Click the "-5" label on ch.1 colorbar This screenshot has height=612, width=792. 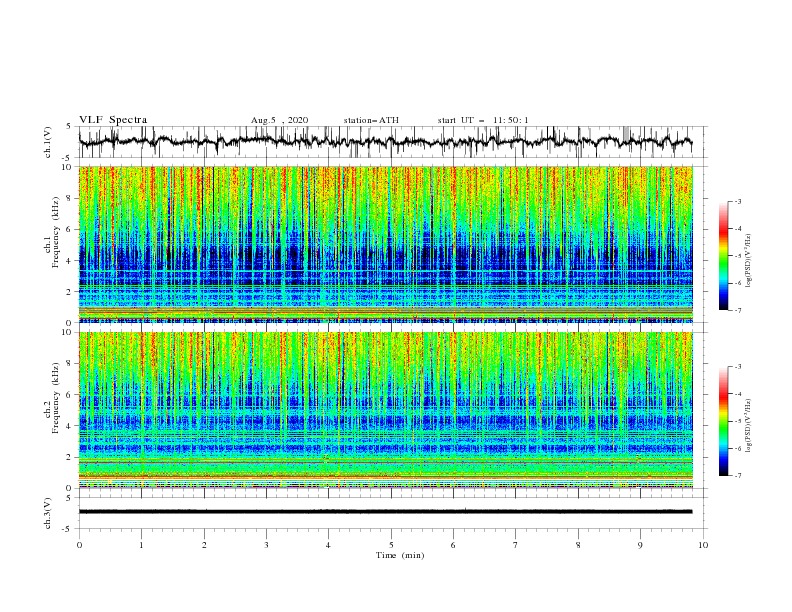pyautogui.click(x=737, y=256)
